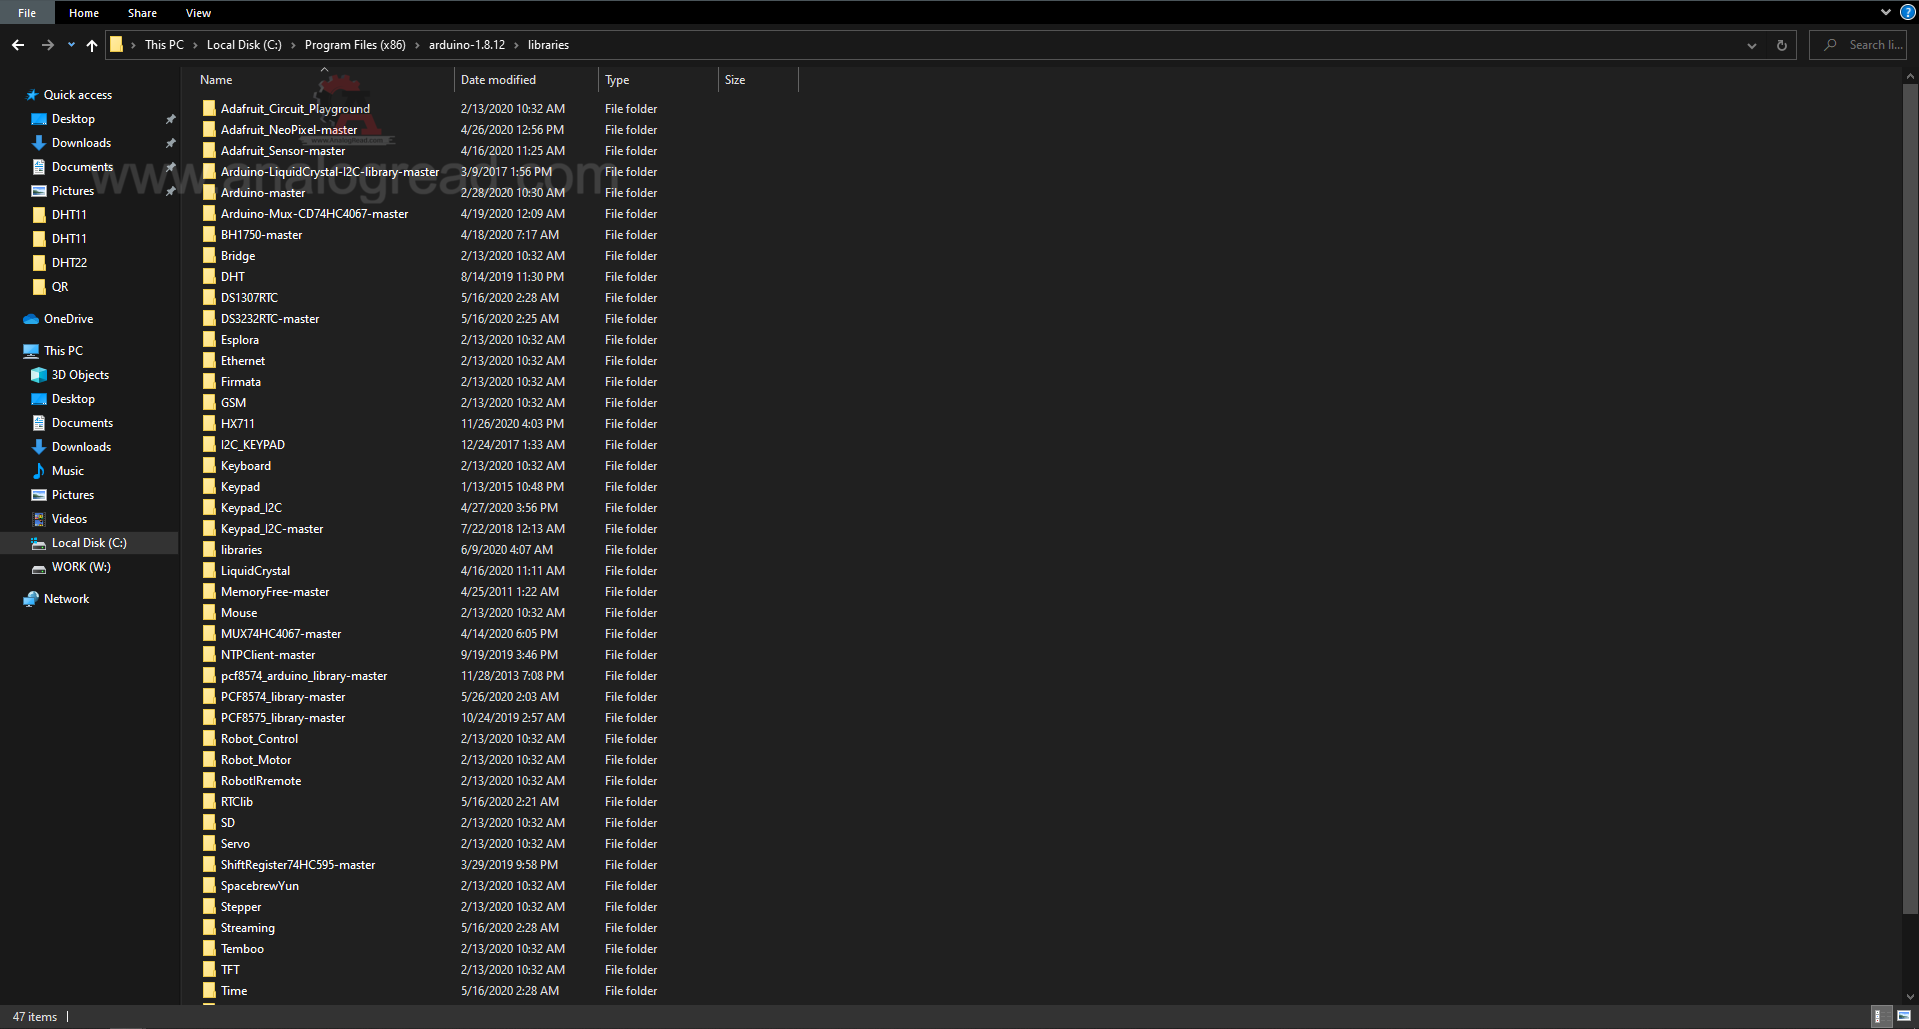Switch to Large icons view in status bar
Viewport: 1919px width, 1029px height.
click(x=1903, y=1016)
